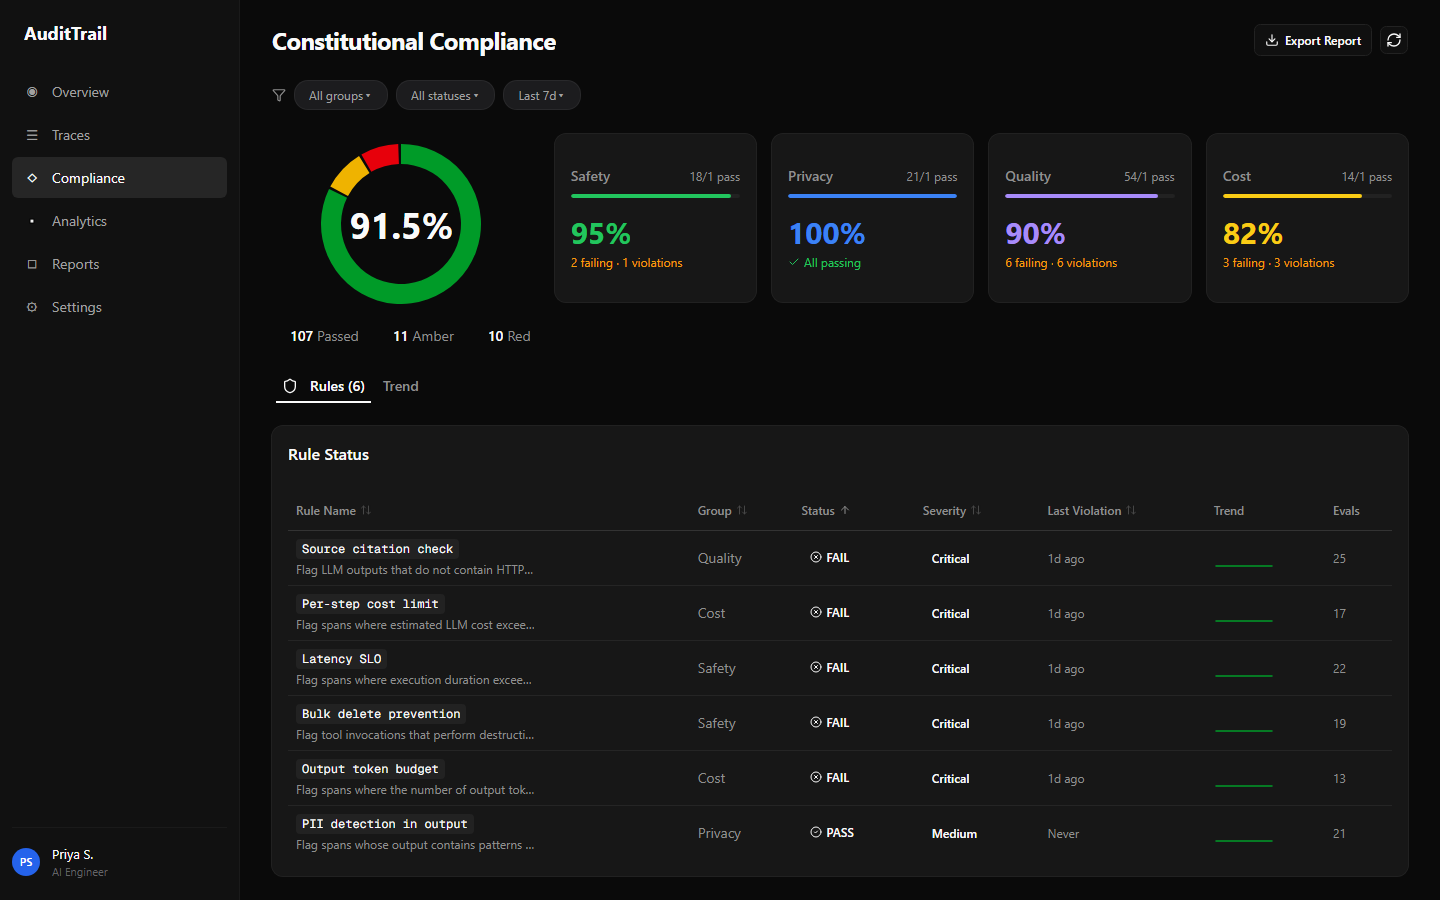Open Analytics in the sidebar
Screen dimensions: 1440x900
pyautogui.click(x=79, y=221)
